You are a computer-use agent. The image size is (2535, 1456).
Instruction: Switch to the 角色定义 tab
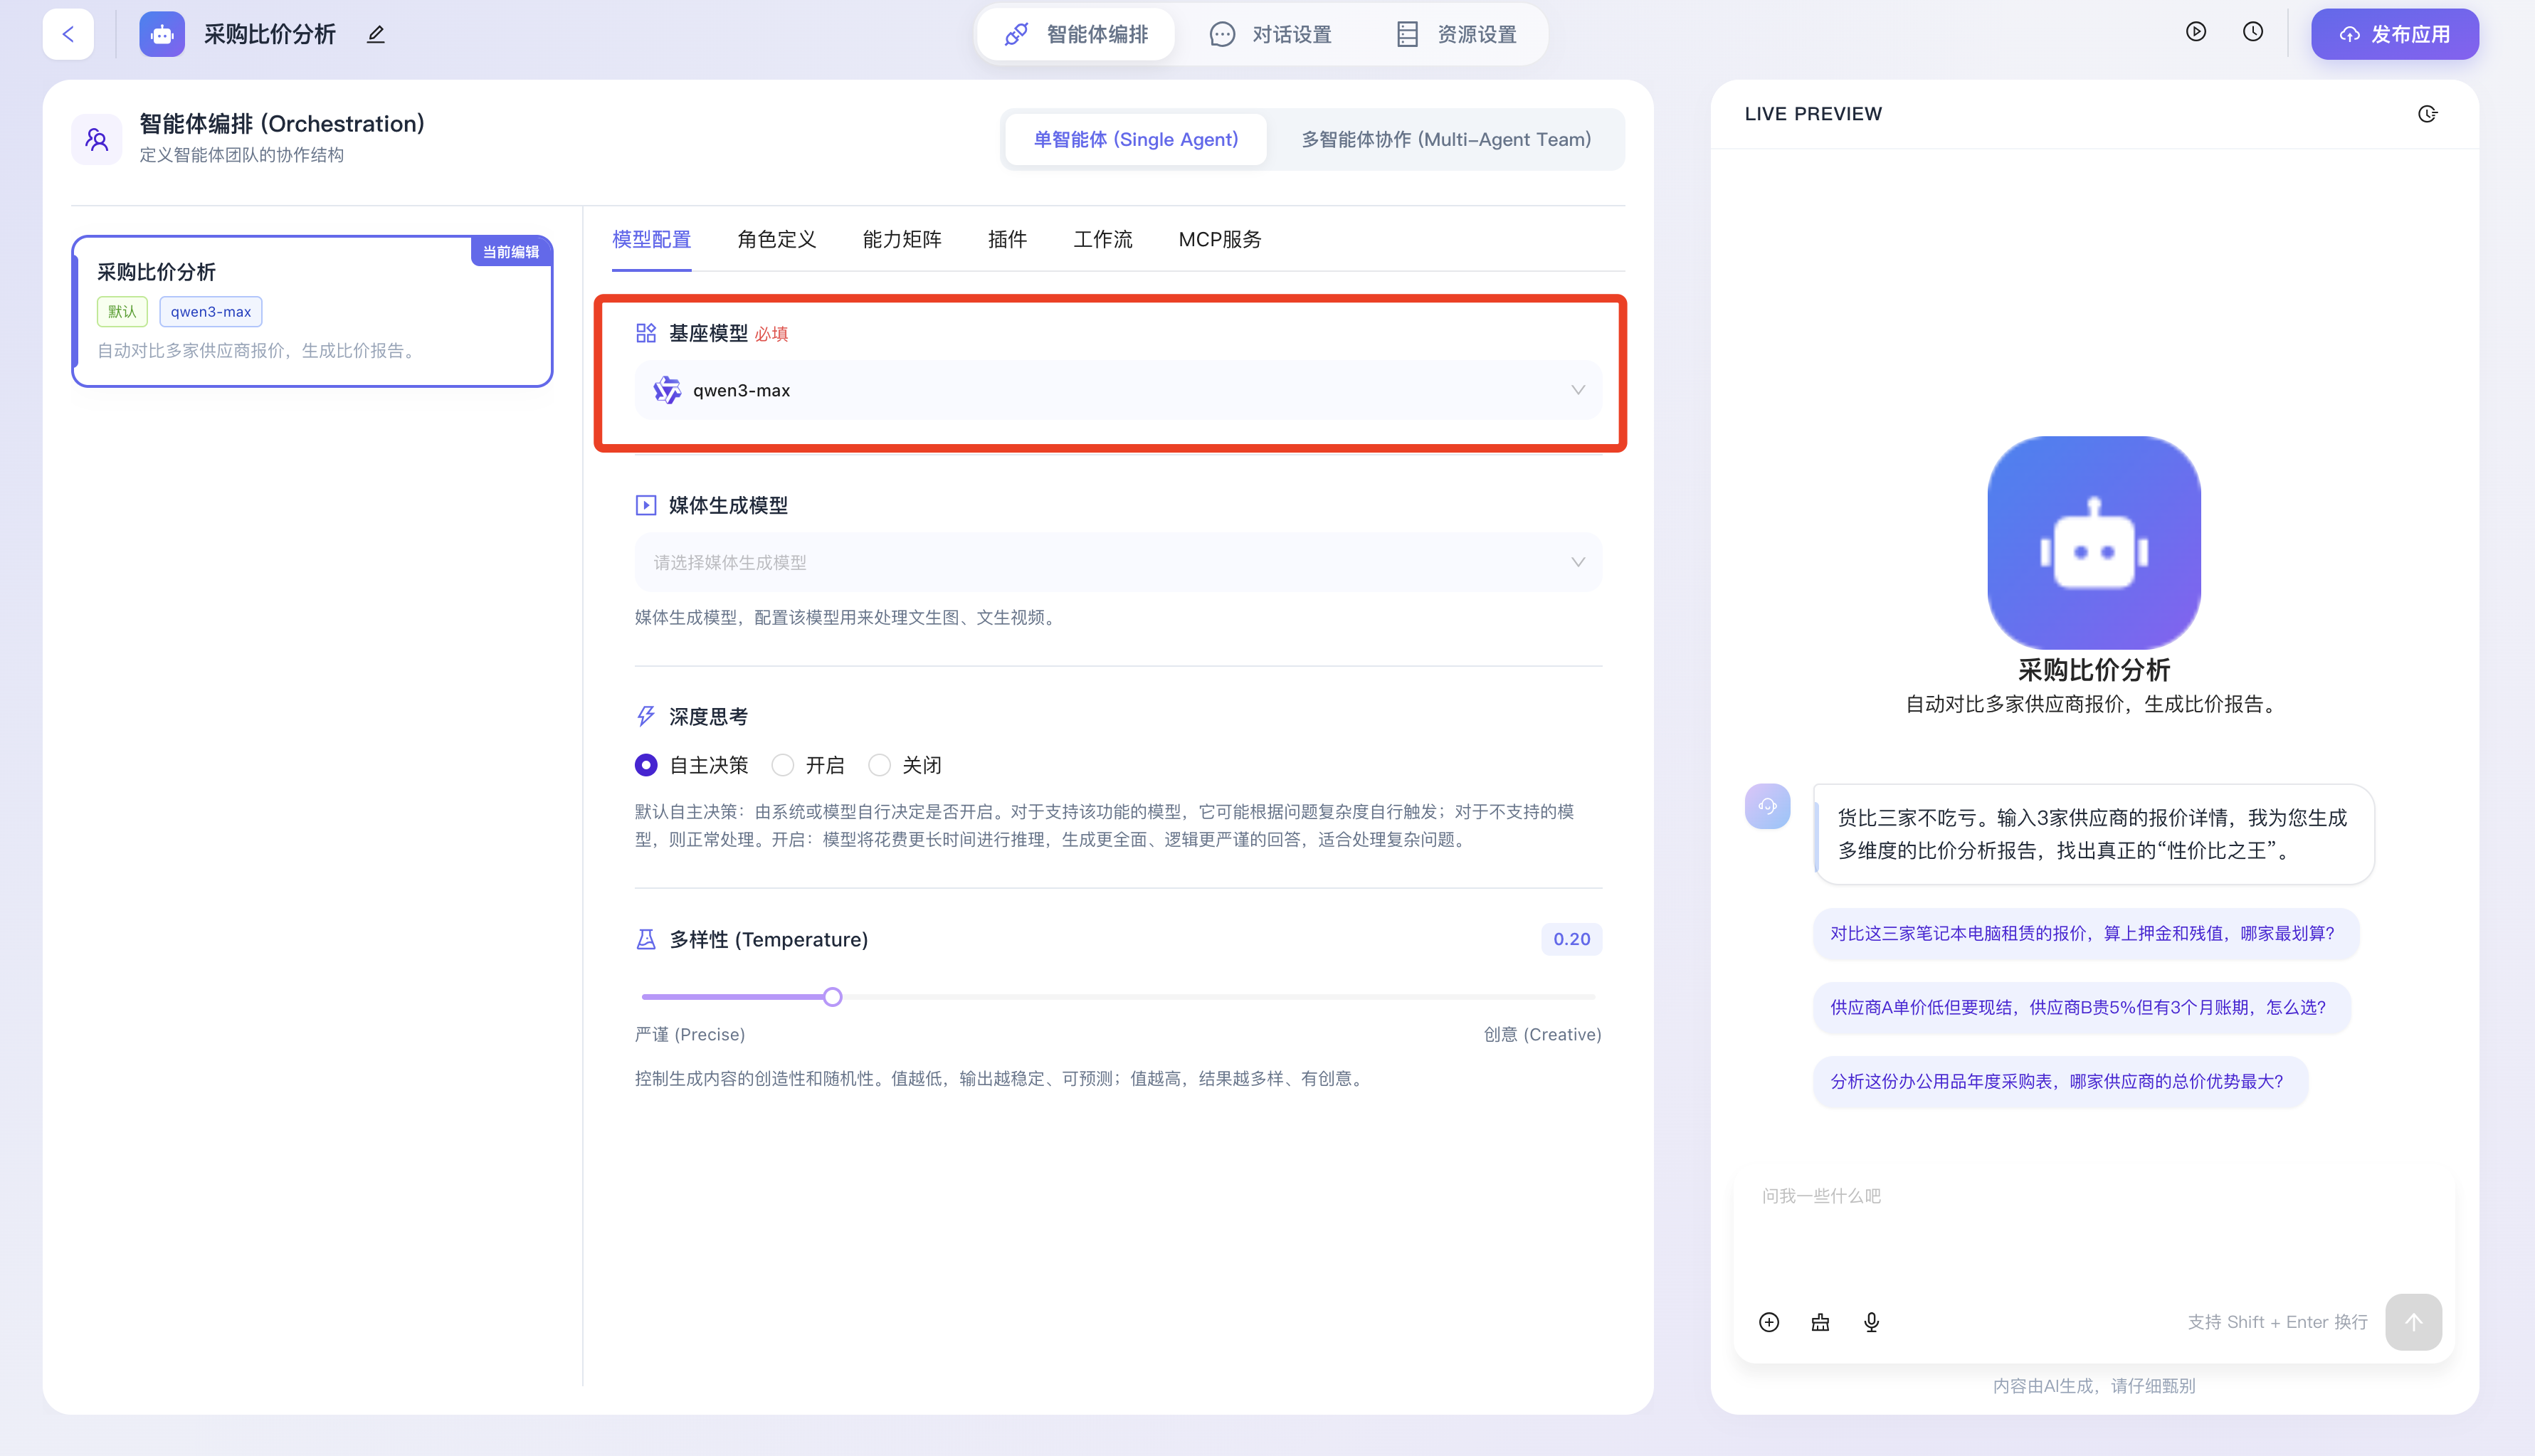tap(776, 240)
